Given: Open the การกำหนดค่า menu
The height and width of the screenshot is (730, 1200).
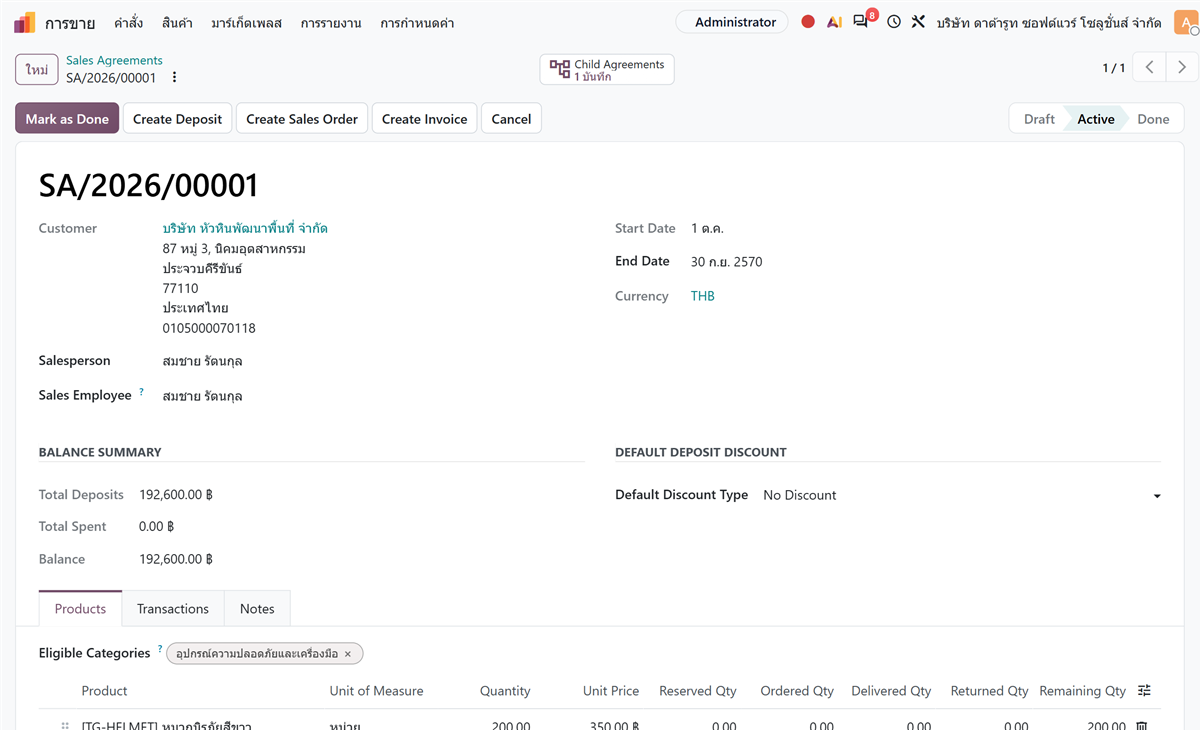Looking at the screenshot, I should [417, 22].
